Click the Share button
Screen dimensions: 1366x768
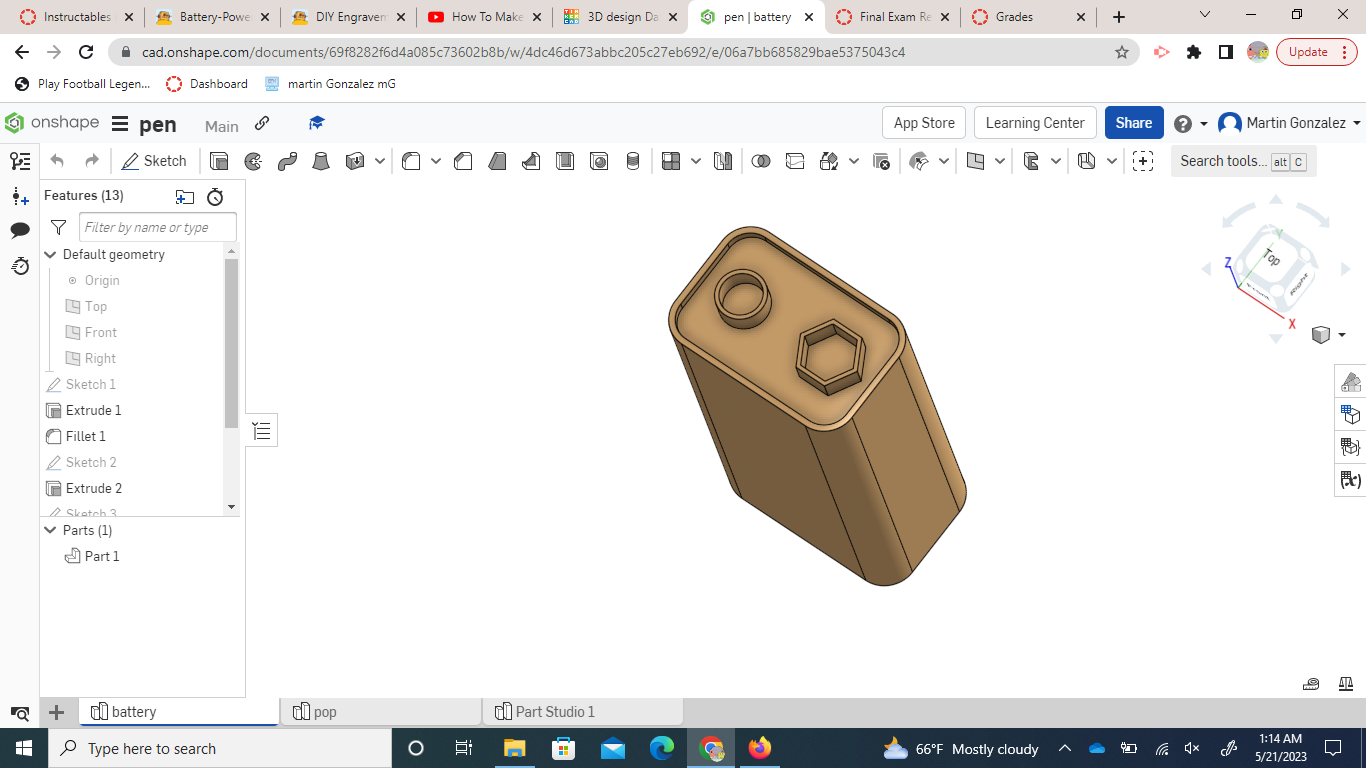[1133, 122]
